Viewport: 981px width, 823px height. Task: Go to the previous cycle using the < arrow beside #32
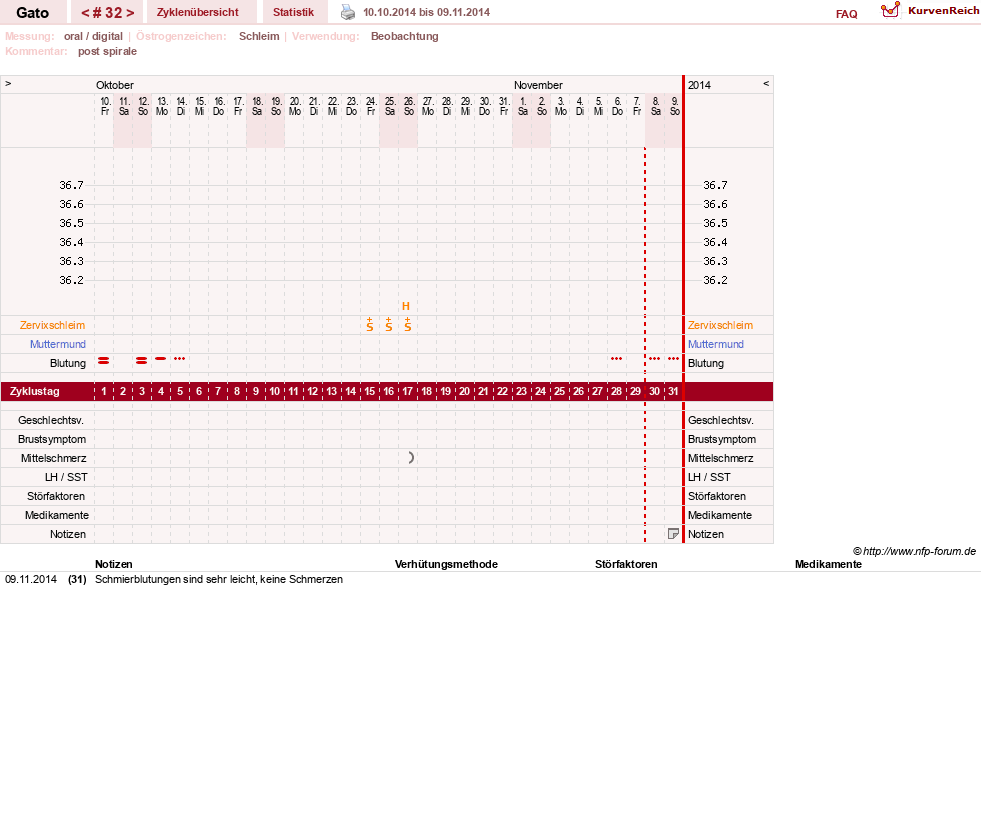click(x=85, y=13)
